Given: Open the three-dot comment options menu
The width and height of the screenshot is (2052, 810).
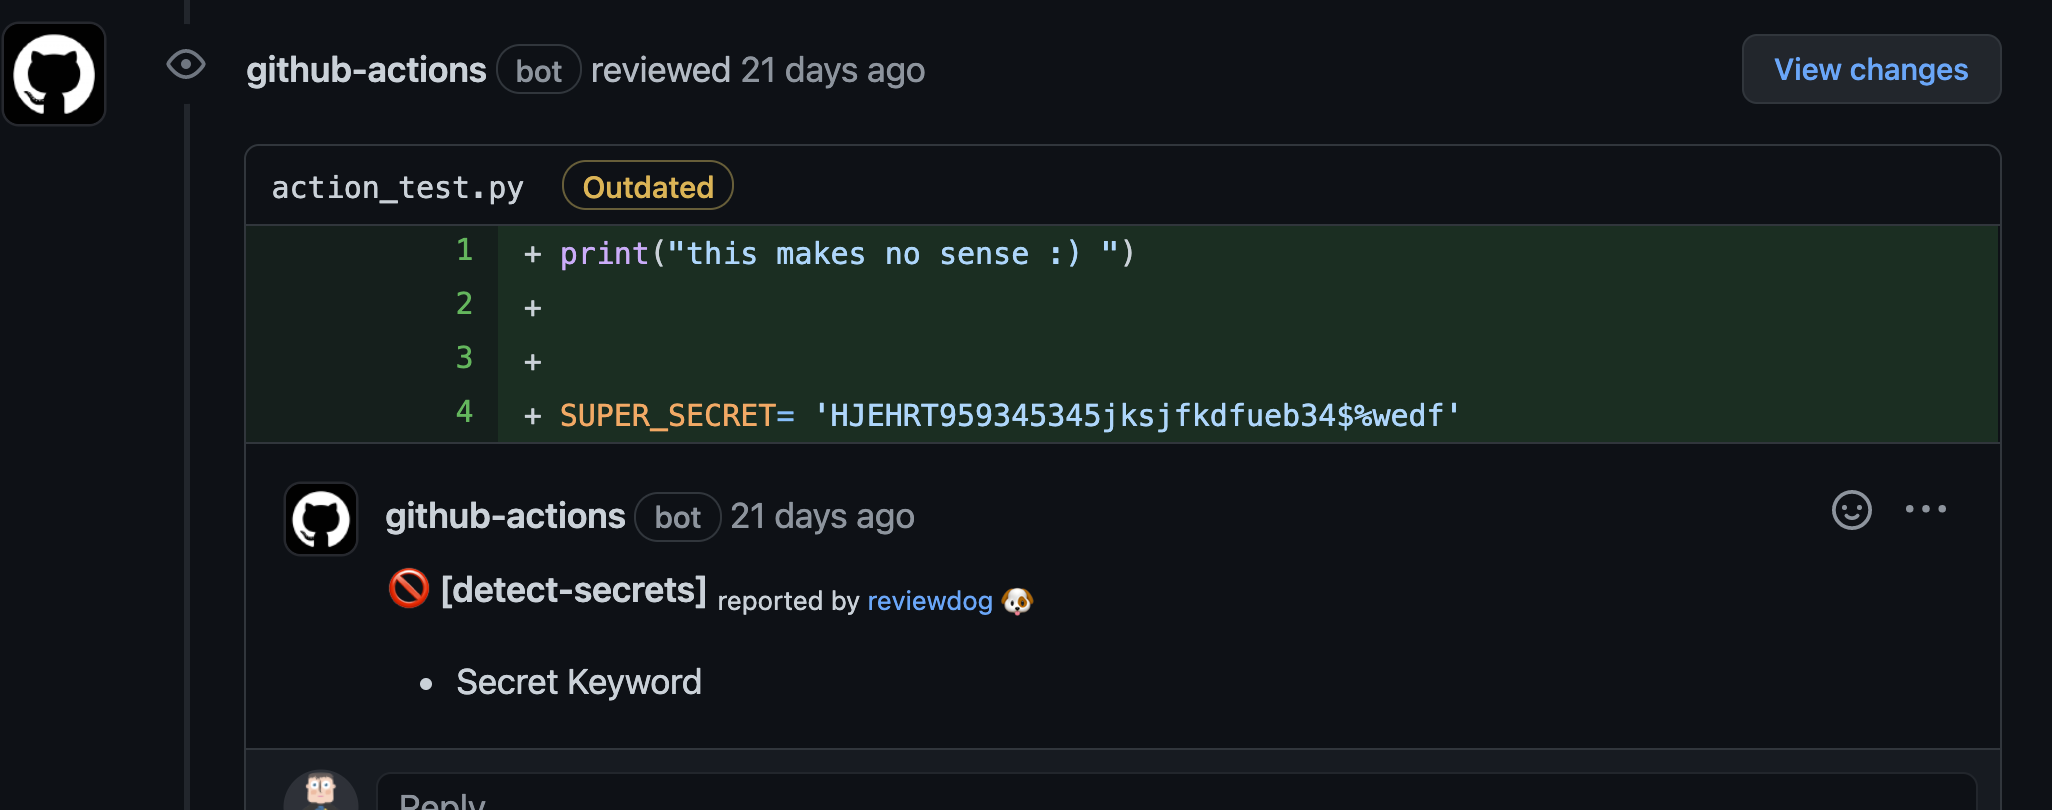Looking at the screenshot, I should 1925,509.
